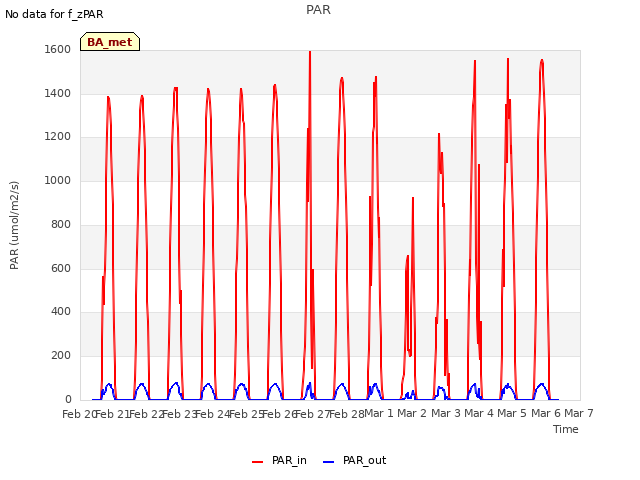
Task: Click the BA_met annotation label
Action: click(110, 42)
